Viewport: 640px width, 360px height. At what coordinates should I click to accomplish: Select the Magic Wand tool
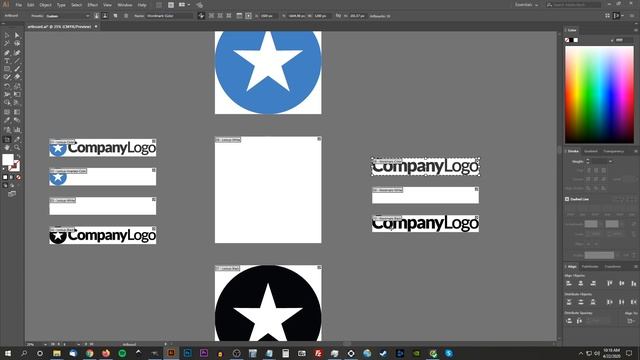(x=7, y=44)
